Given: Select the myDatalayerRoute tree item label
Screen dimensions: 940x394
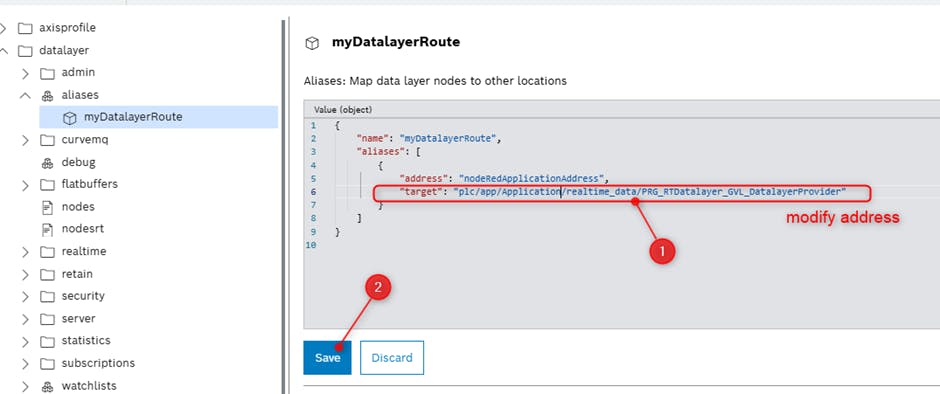Looking at the screenshot, I should 133,117.
